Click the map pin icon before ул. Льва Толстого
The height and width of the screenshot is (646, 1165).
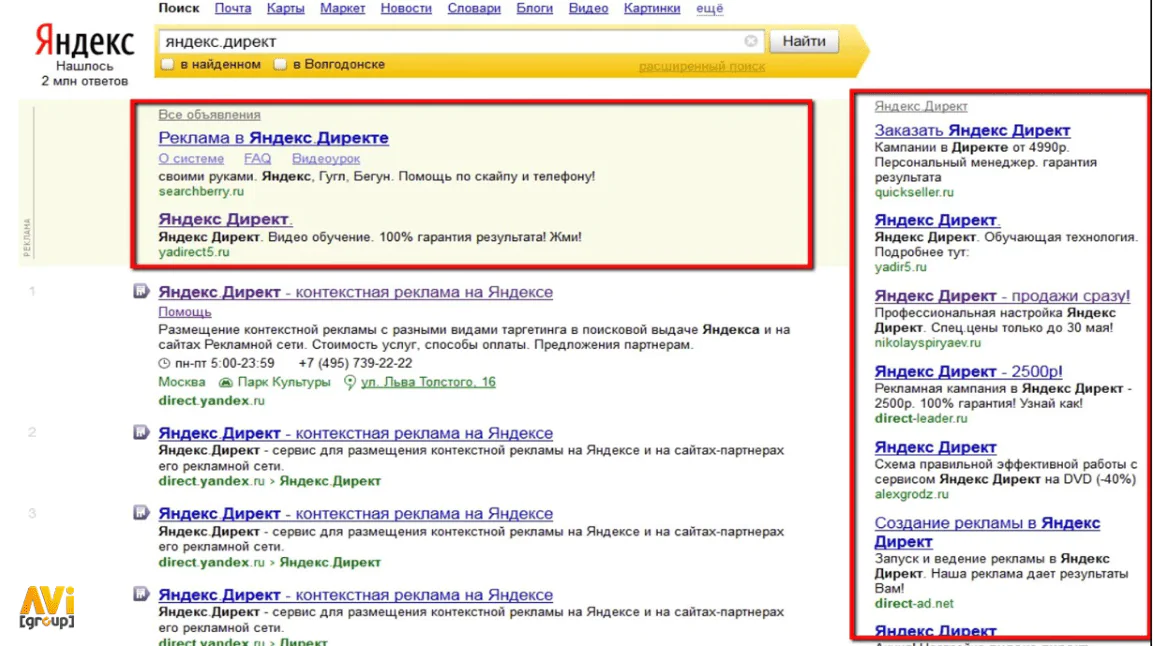tap(350, 382)
